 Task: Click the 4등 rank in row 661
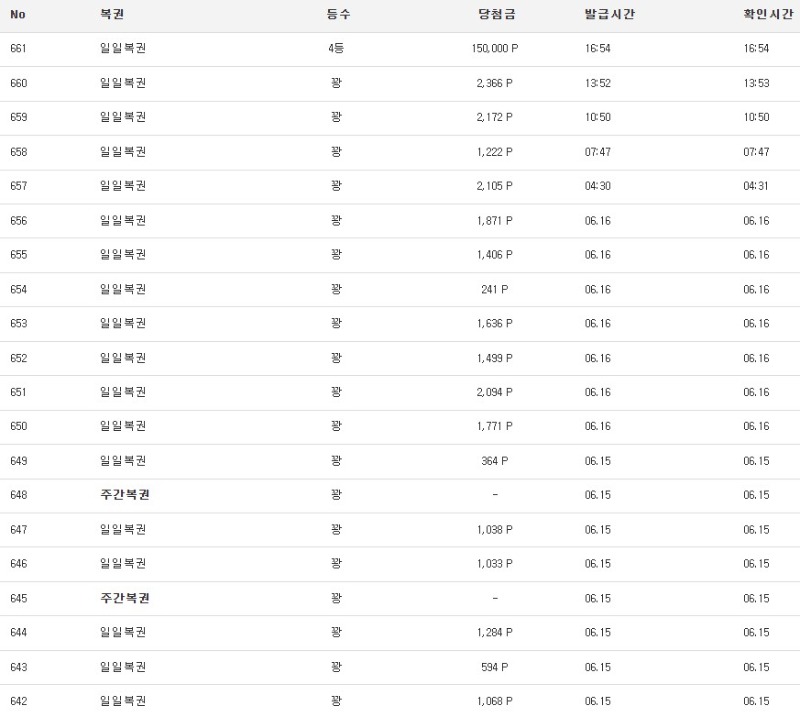coord(336,49)
